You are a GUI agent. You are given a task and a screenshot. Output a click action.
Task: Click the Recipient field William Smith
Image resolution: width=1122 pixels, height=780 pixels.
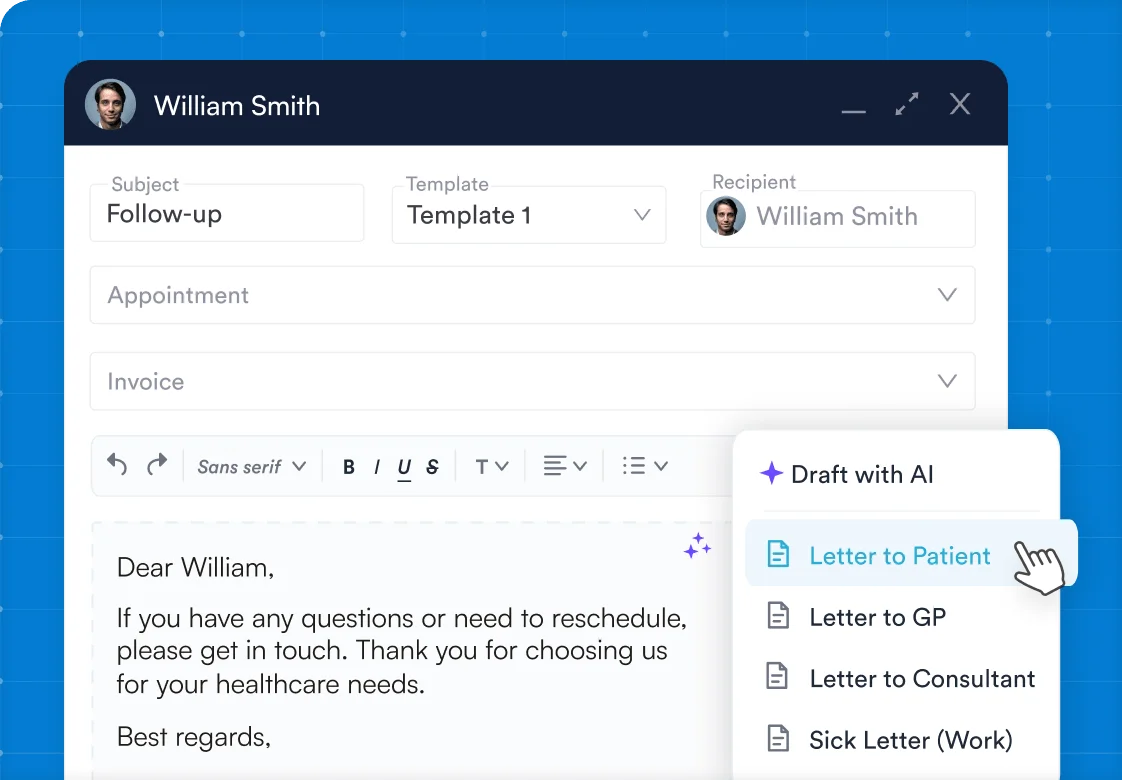[838, 218]
